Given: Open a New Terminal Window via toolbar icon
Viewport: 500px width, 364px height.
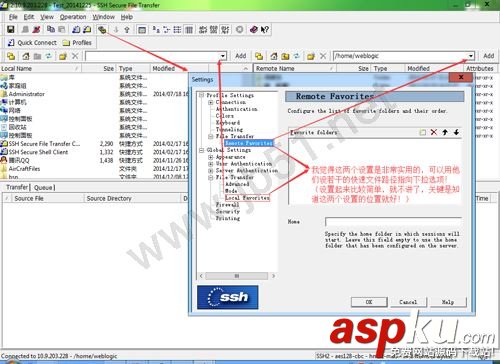Looking at the screenshot, I should (x=76, y=30).
